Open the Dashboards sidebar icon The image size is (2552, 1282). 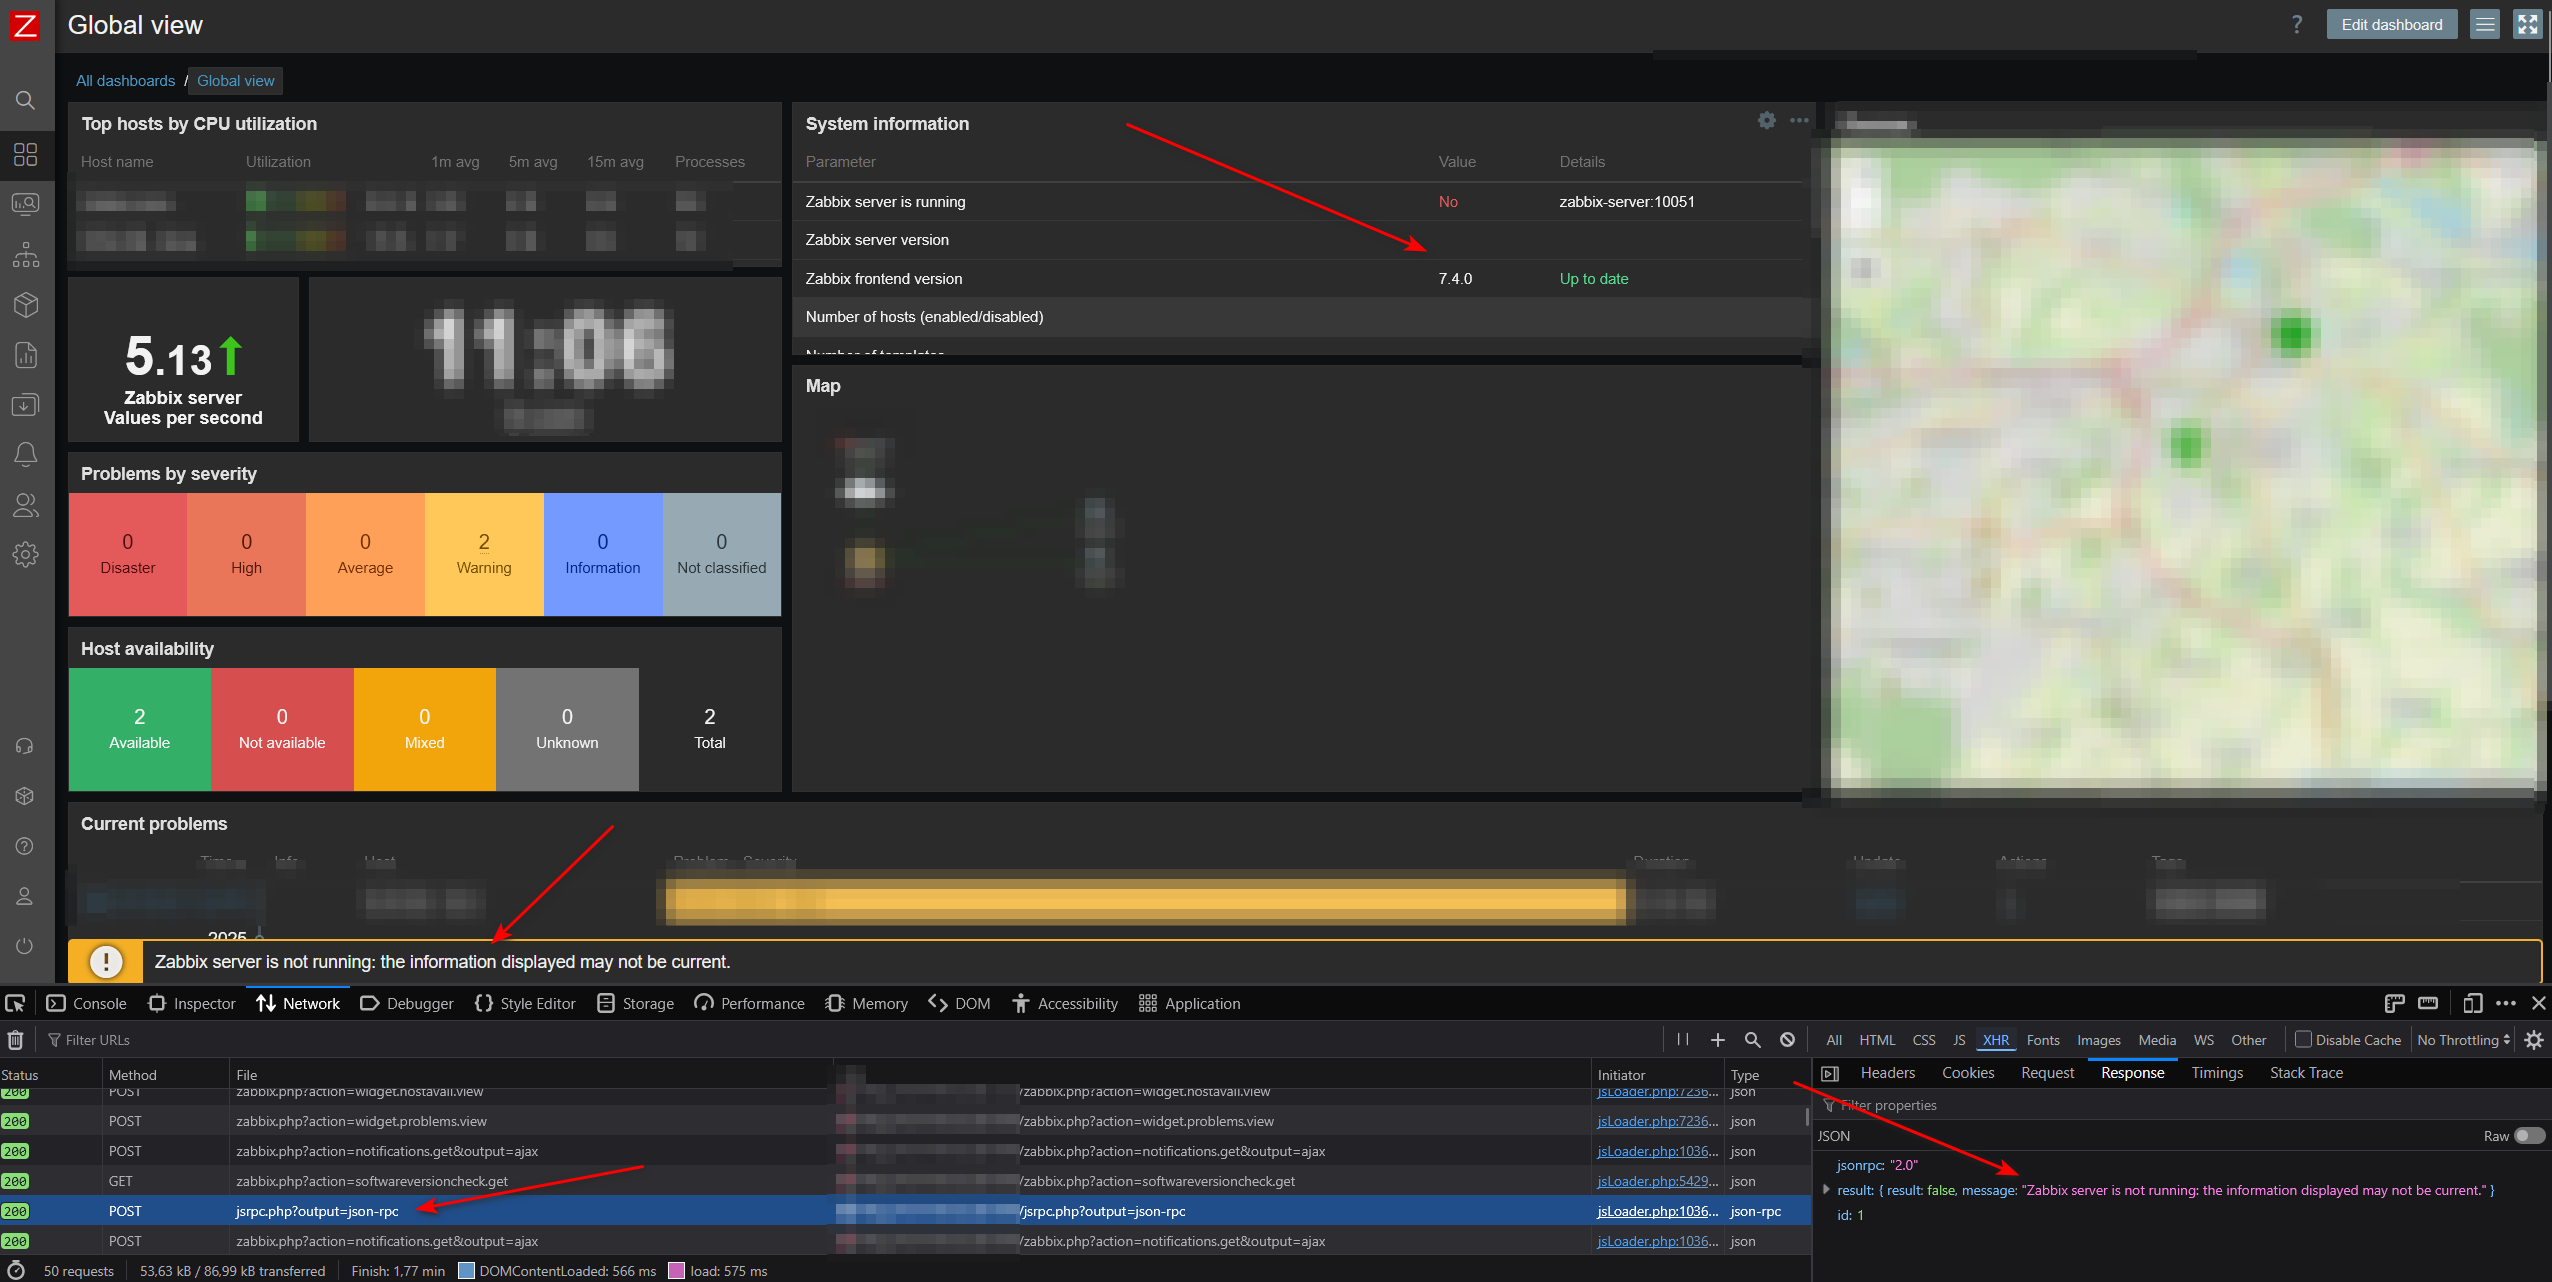tap(25, 154)
